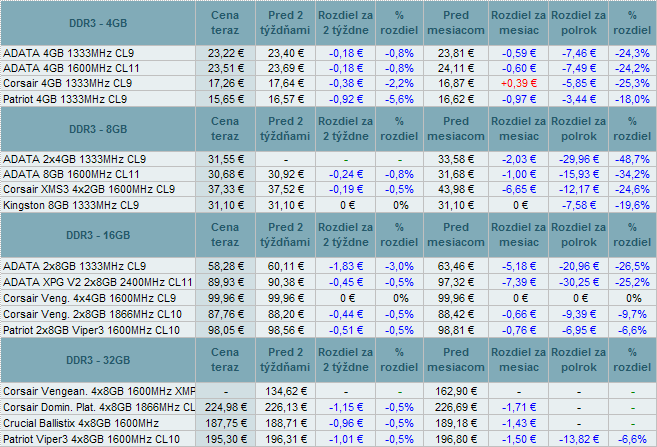Image resolution: width=657 pixels, height=447 pixels.
Task: Click ADATA XPG V2 2x8GB 2400MHz CL11
Action: 98,282
